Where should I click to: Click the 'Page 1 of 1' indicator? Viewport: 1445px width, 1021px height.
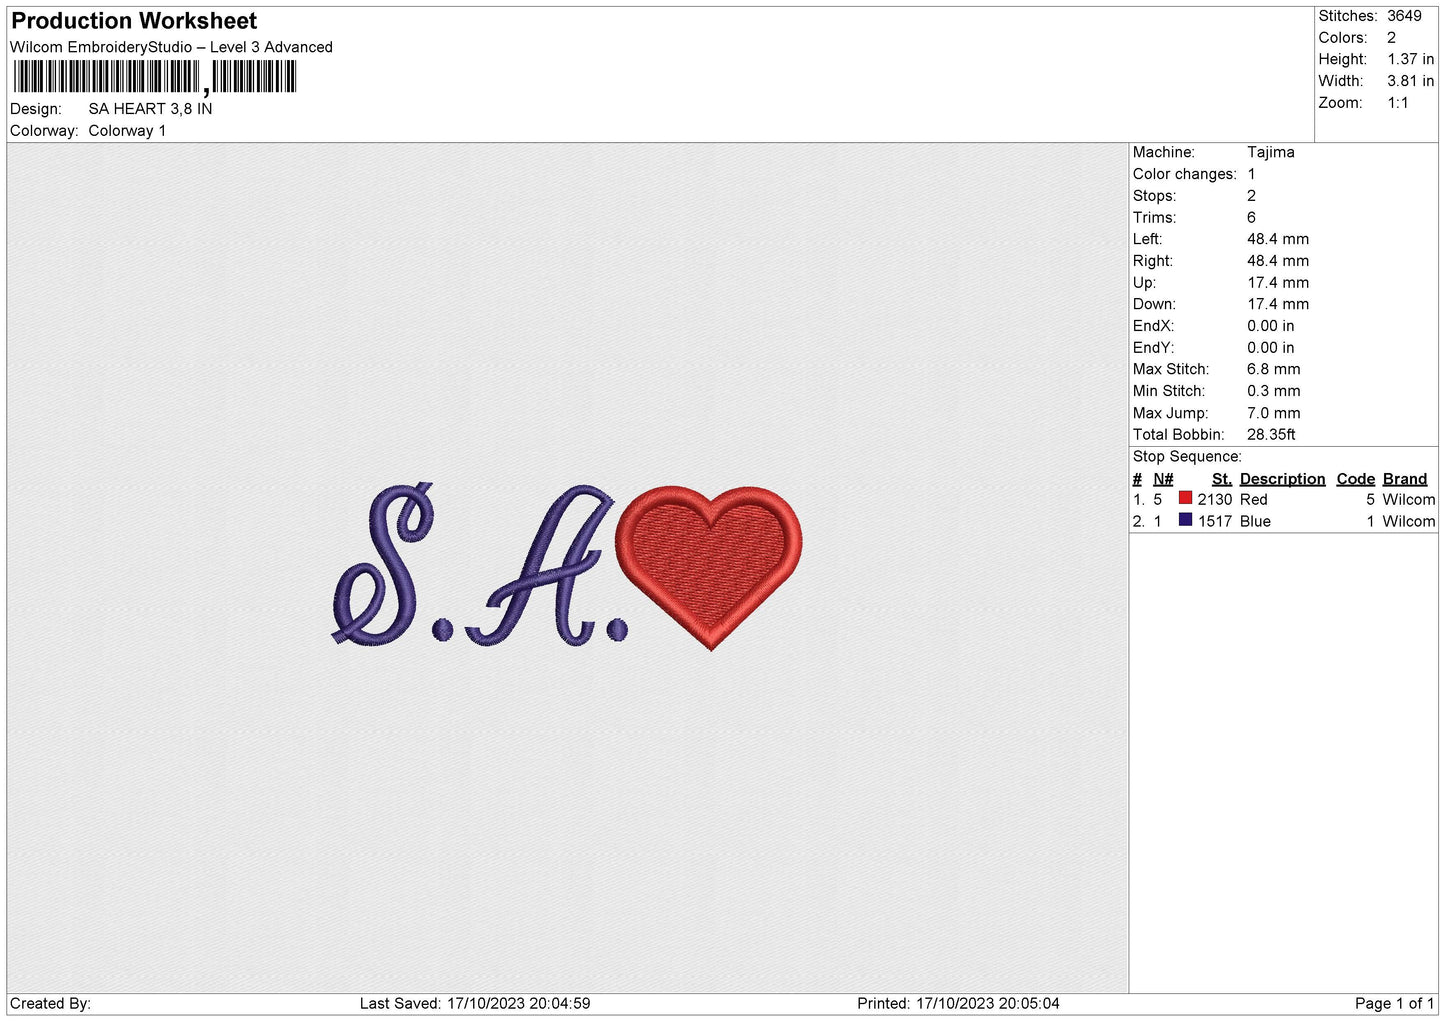[1394, 1004]
